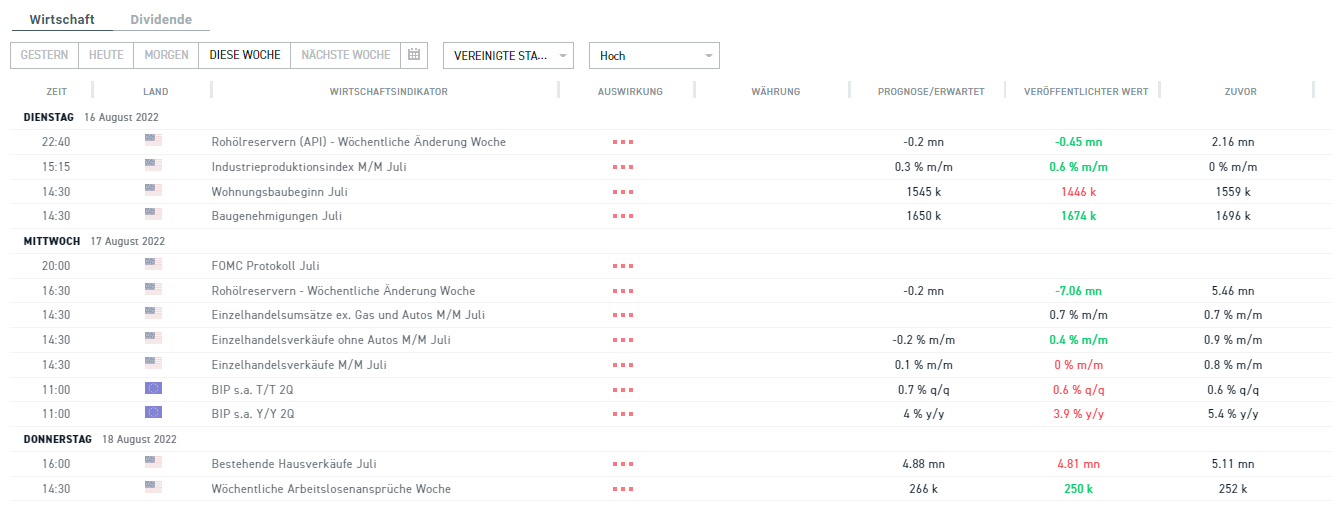Viewport: 1341px width, 511px height.
Task: Click US flag in Bestehende Hausverkäufe row
Action: pos(153,462)
